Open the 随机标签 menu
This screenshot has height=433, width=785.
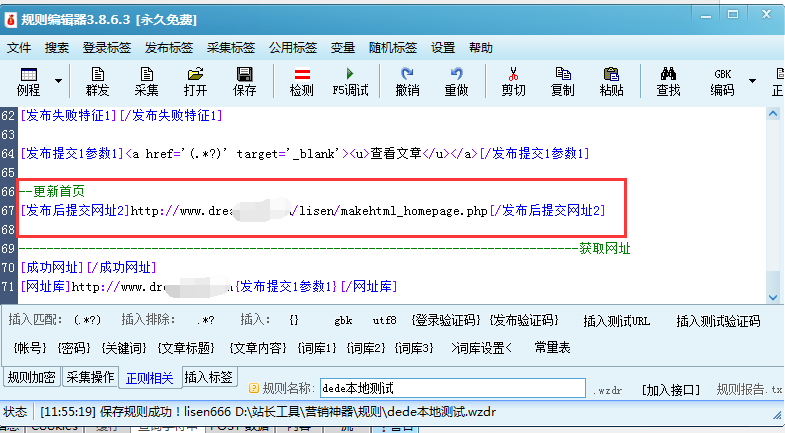(393, 48)
